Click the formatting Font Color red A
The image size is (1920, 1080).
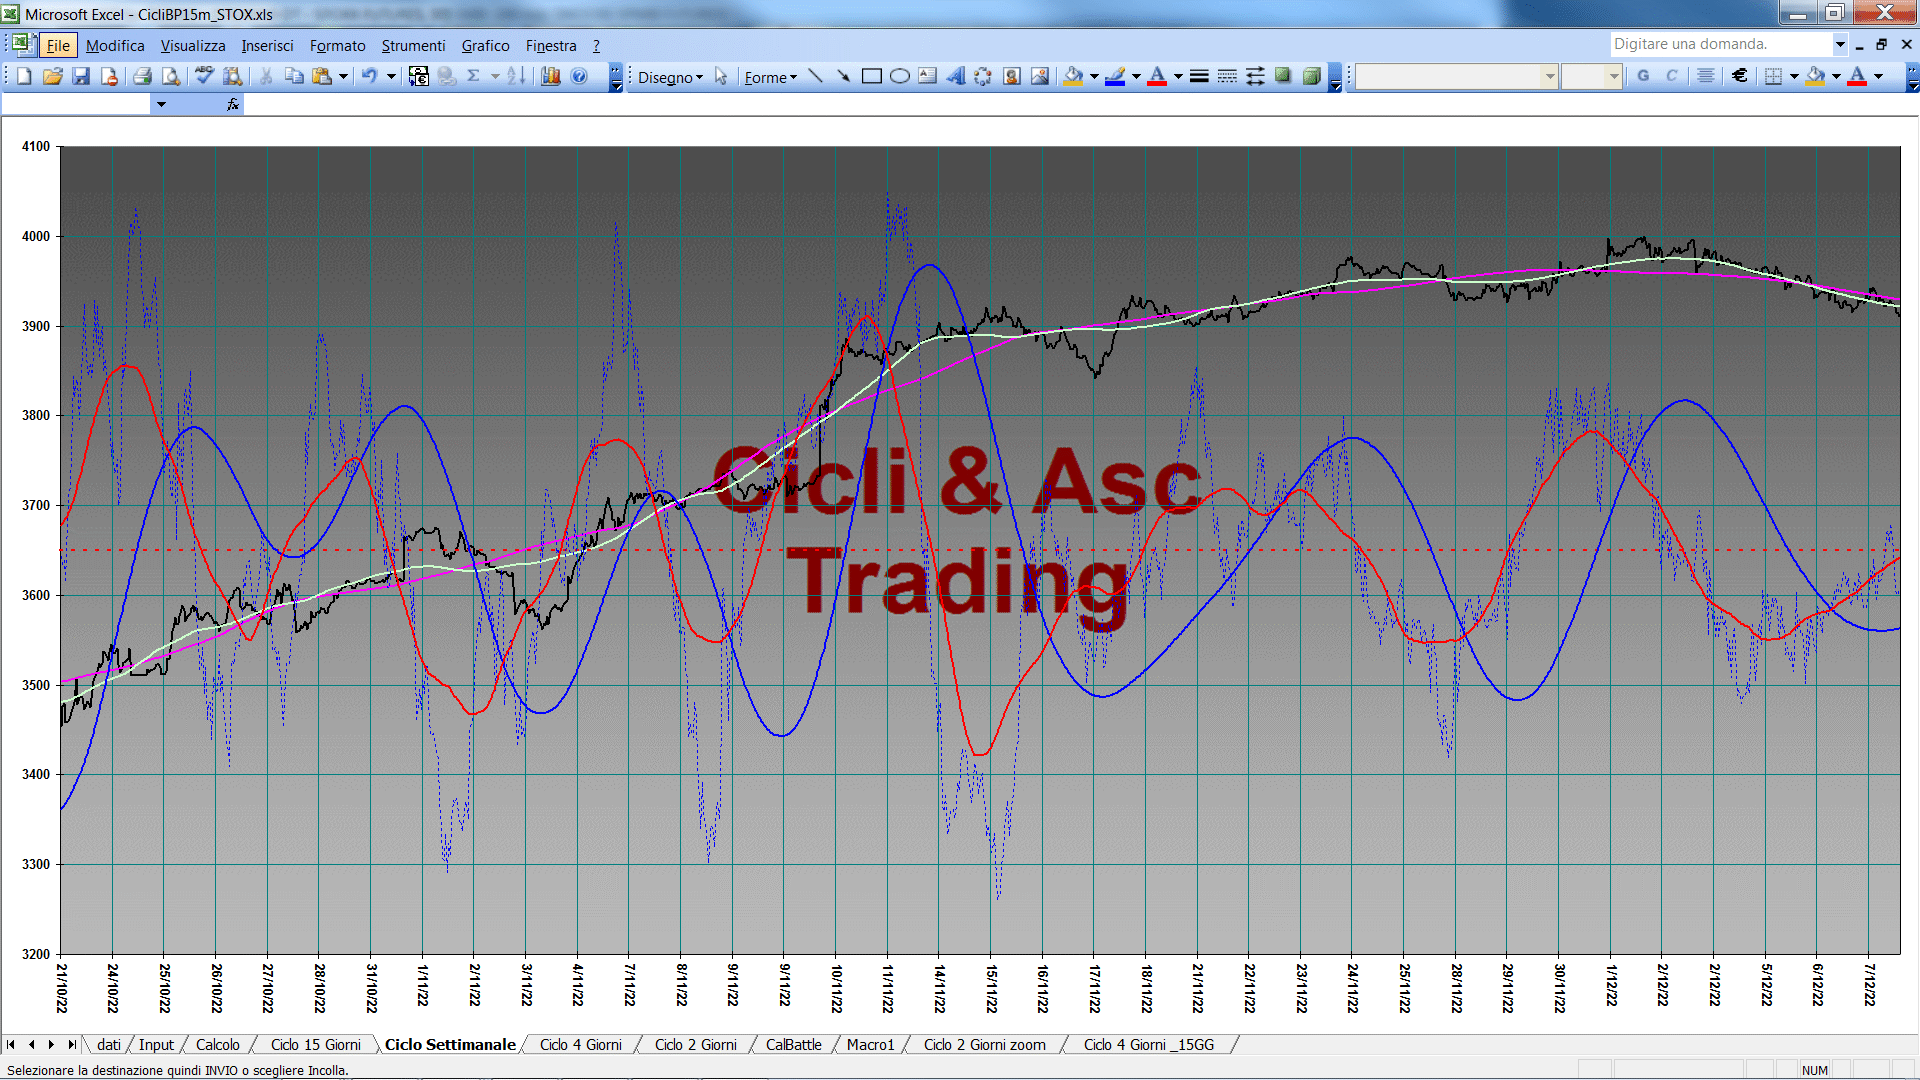pyautogui.click(x=1857, y=76)
